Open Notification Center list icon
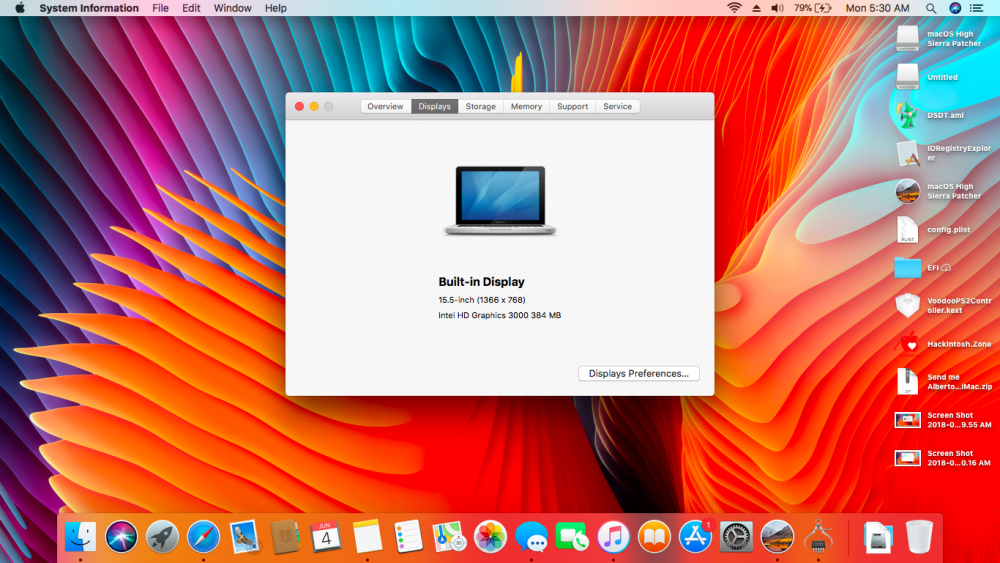The image size is (1000, 563). 976,8
